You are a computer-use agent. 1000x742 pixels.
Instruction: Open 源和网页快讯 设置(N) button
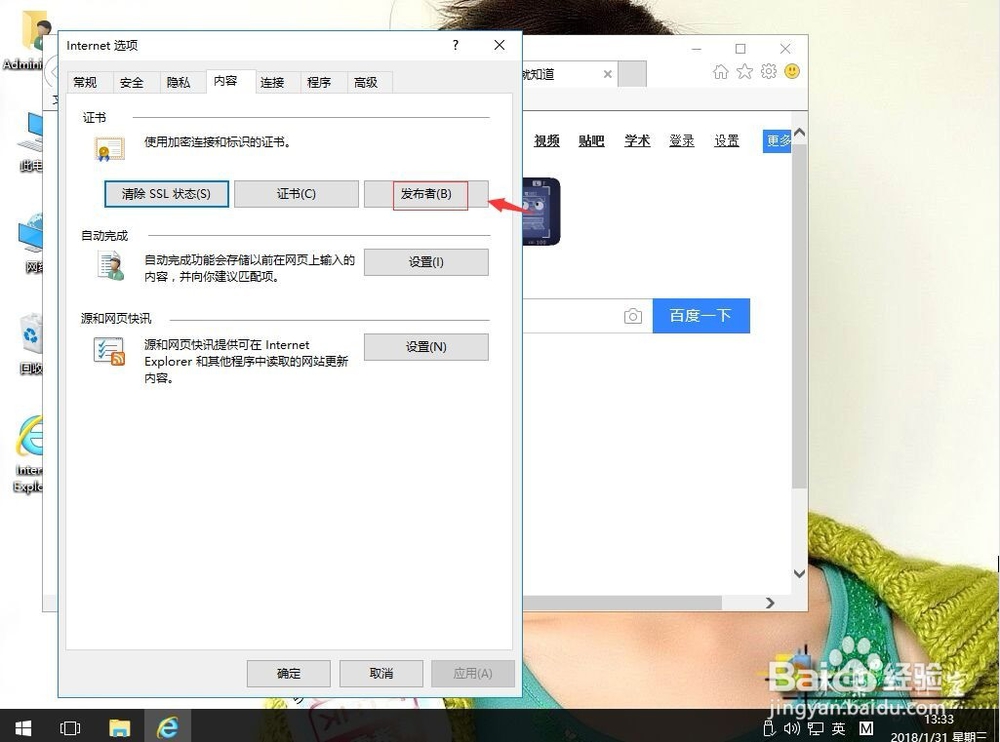(426, 347)
